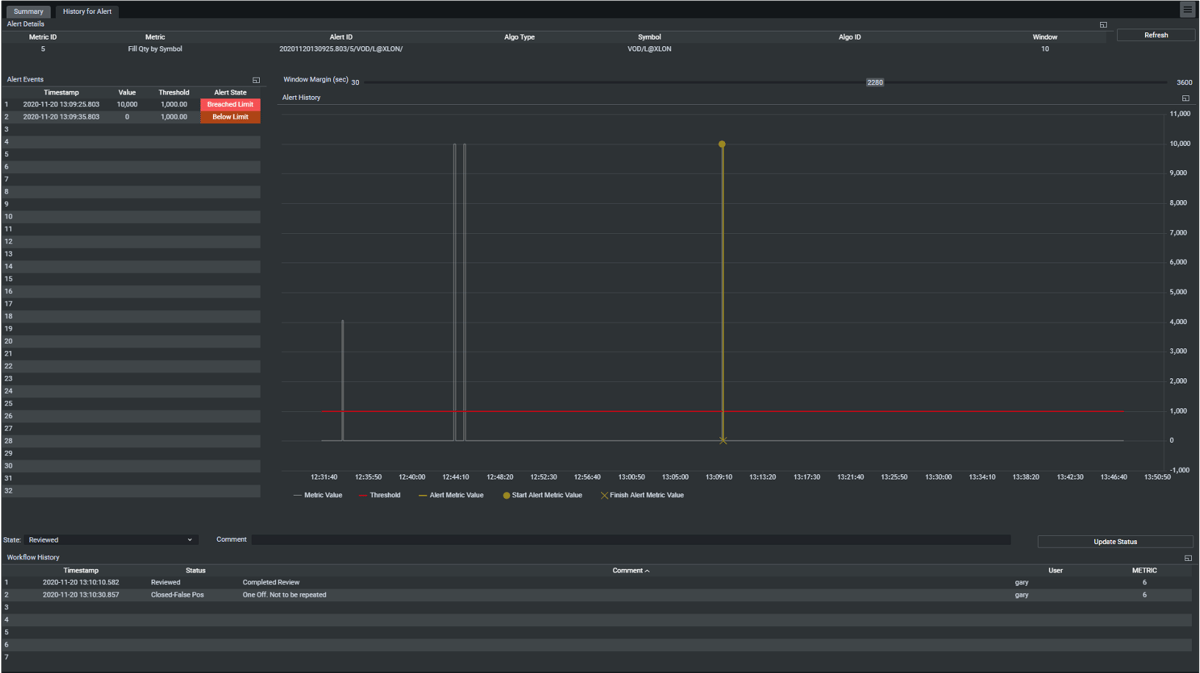Pop out the Alert Events panel
The height and width of the screenshot is (673, 1200).
point(256,80)
